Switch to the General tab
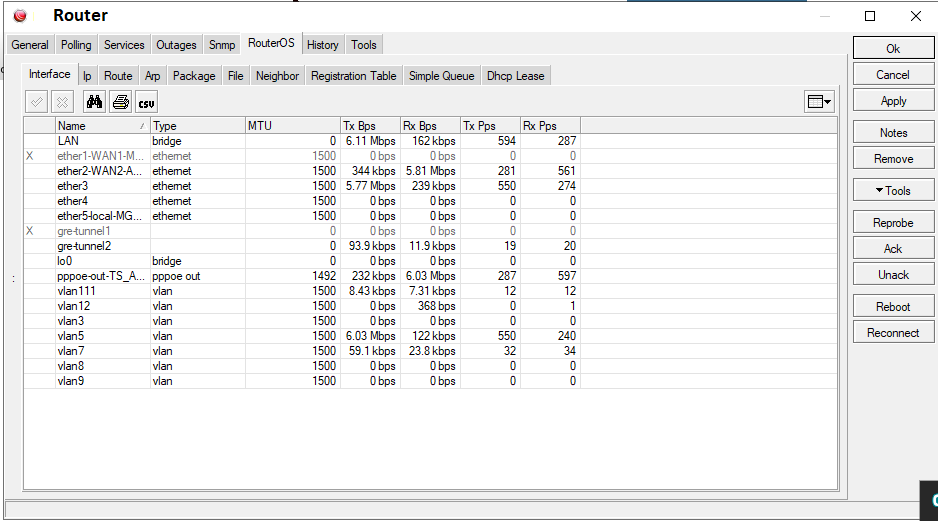This screenshot has width=938, height=521. 30,45
